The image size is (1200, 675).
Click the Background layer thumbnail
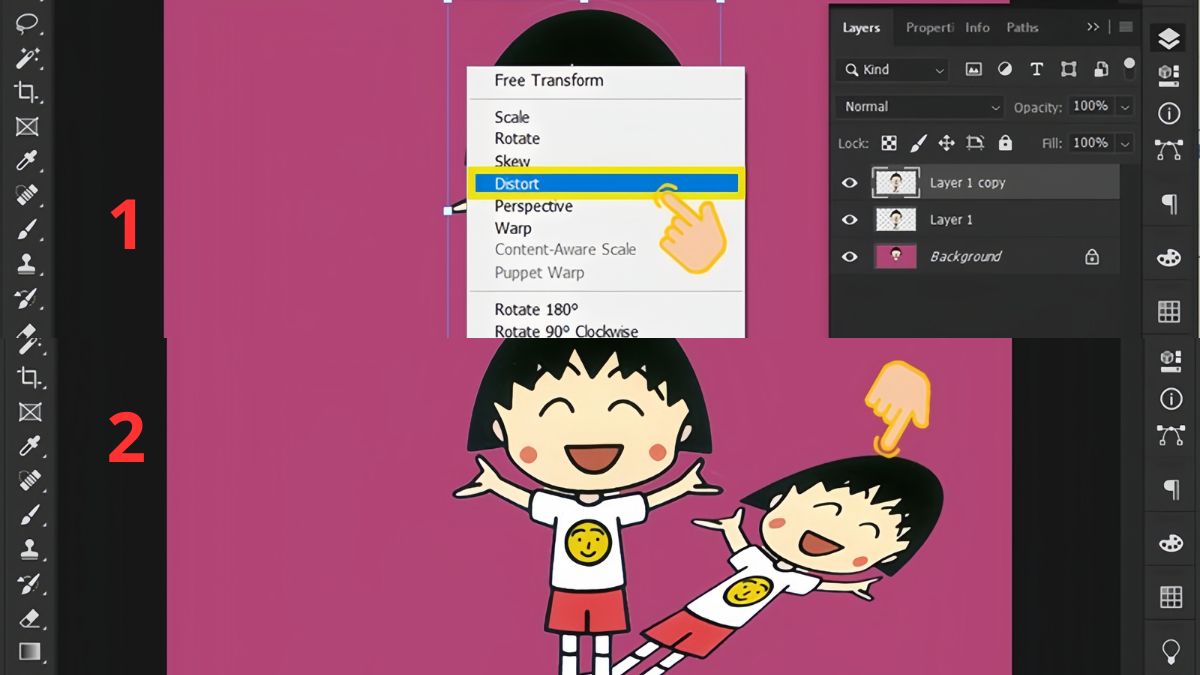[x=896, y=257]
